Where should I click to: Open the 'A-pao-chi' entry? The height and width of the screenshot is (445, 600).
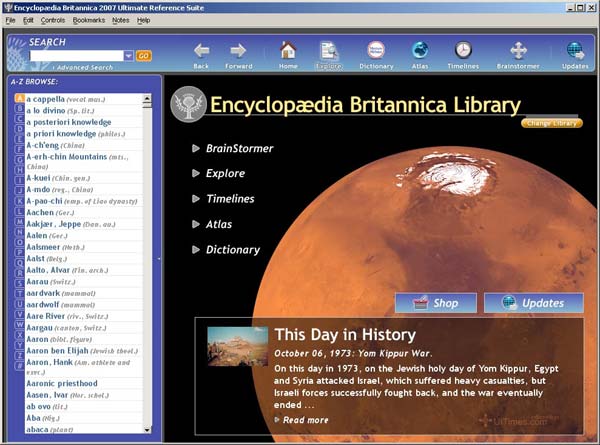coord(82,201)
